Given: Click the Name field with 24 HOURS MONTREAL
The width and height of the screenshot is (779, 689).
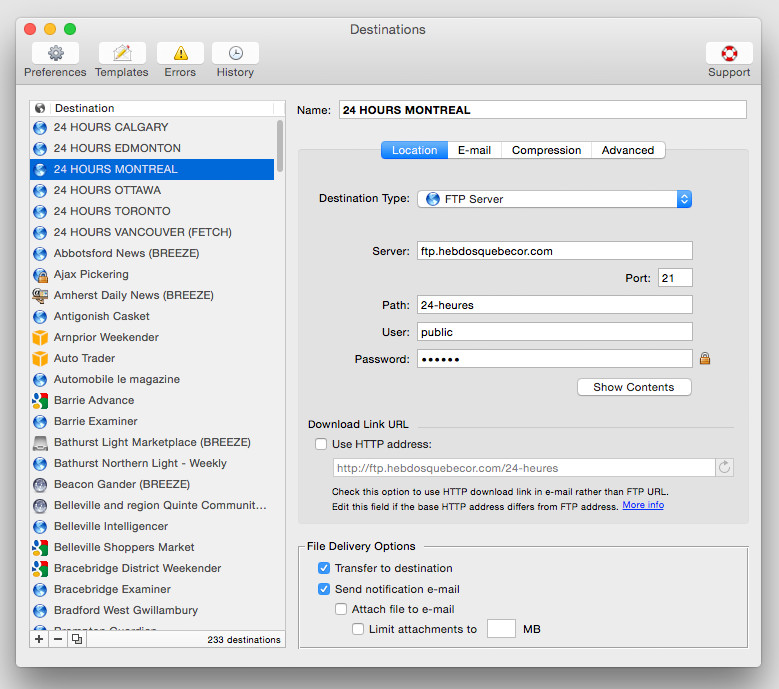Looking at the screenshot, I should 543,110.
